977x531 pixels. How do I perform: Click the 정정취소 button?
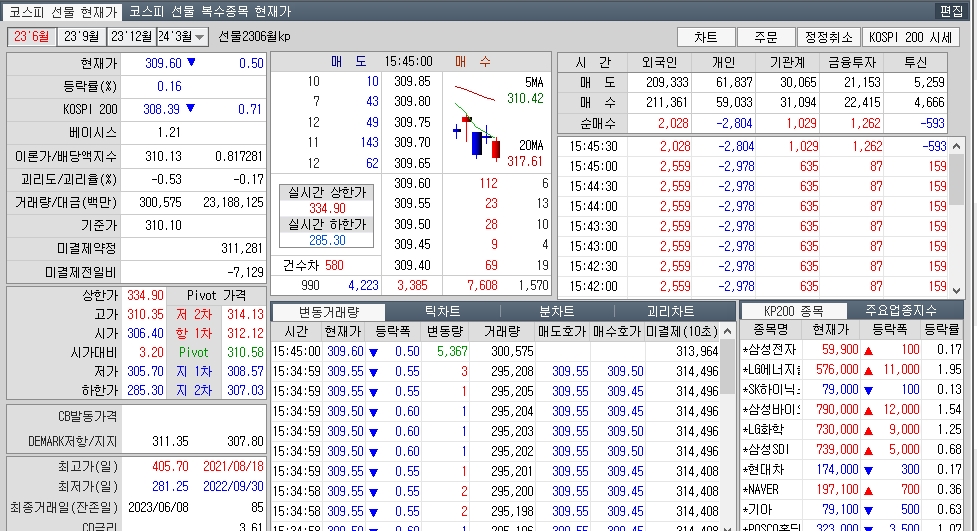(827, 37)
